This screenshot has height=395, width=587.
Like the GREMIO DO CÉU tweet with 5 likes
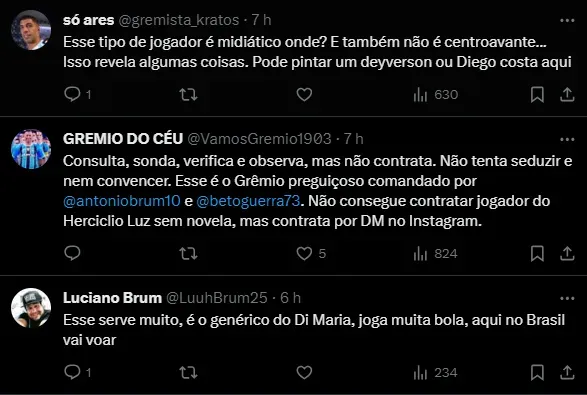[311, 253]
